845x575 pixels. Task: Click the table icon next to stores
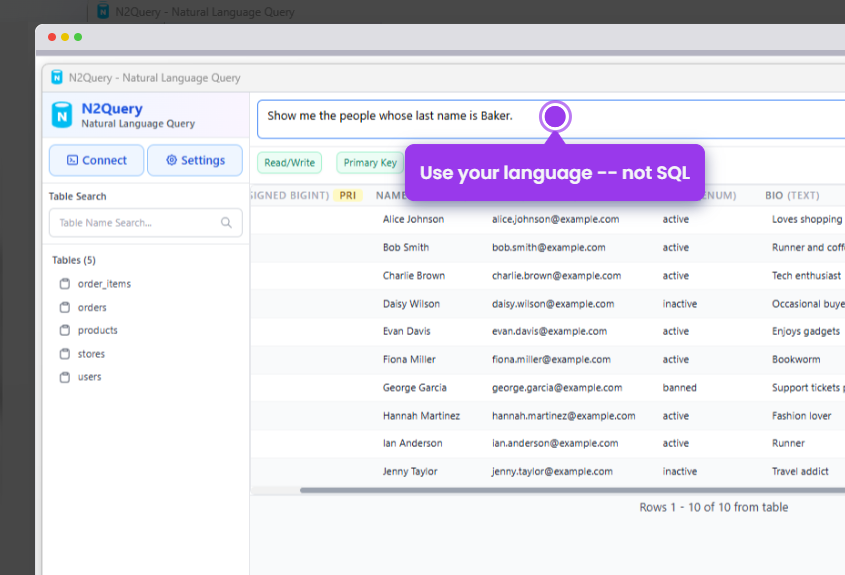point(65,354)
